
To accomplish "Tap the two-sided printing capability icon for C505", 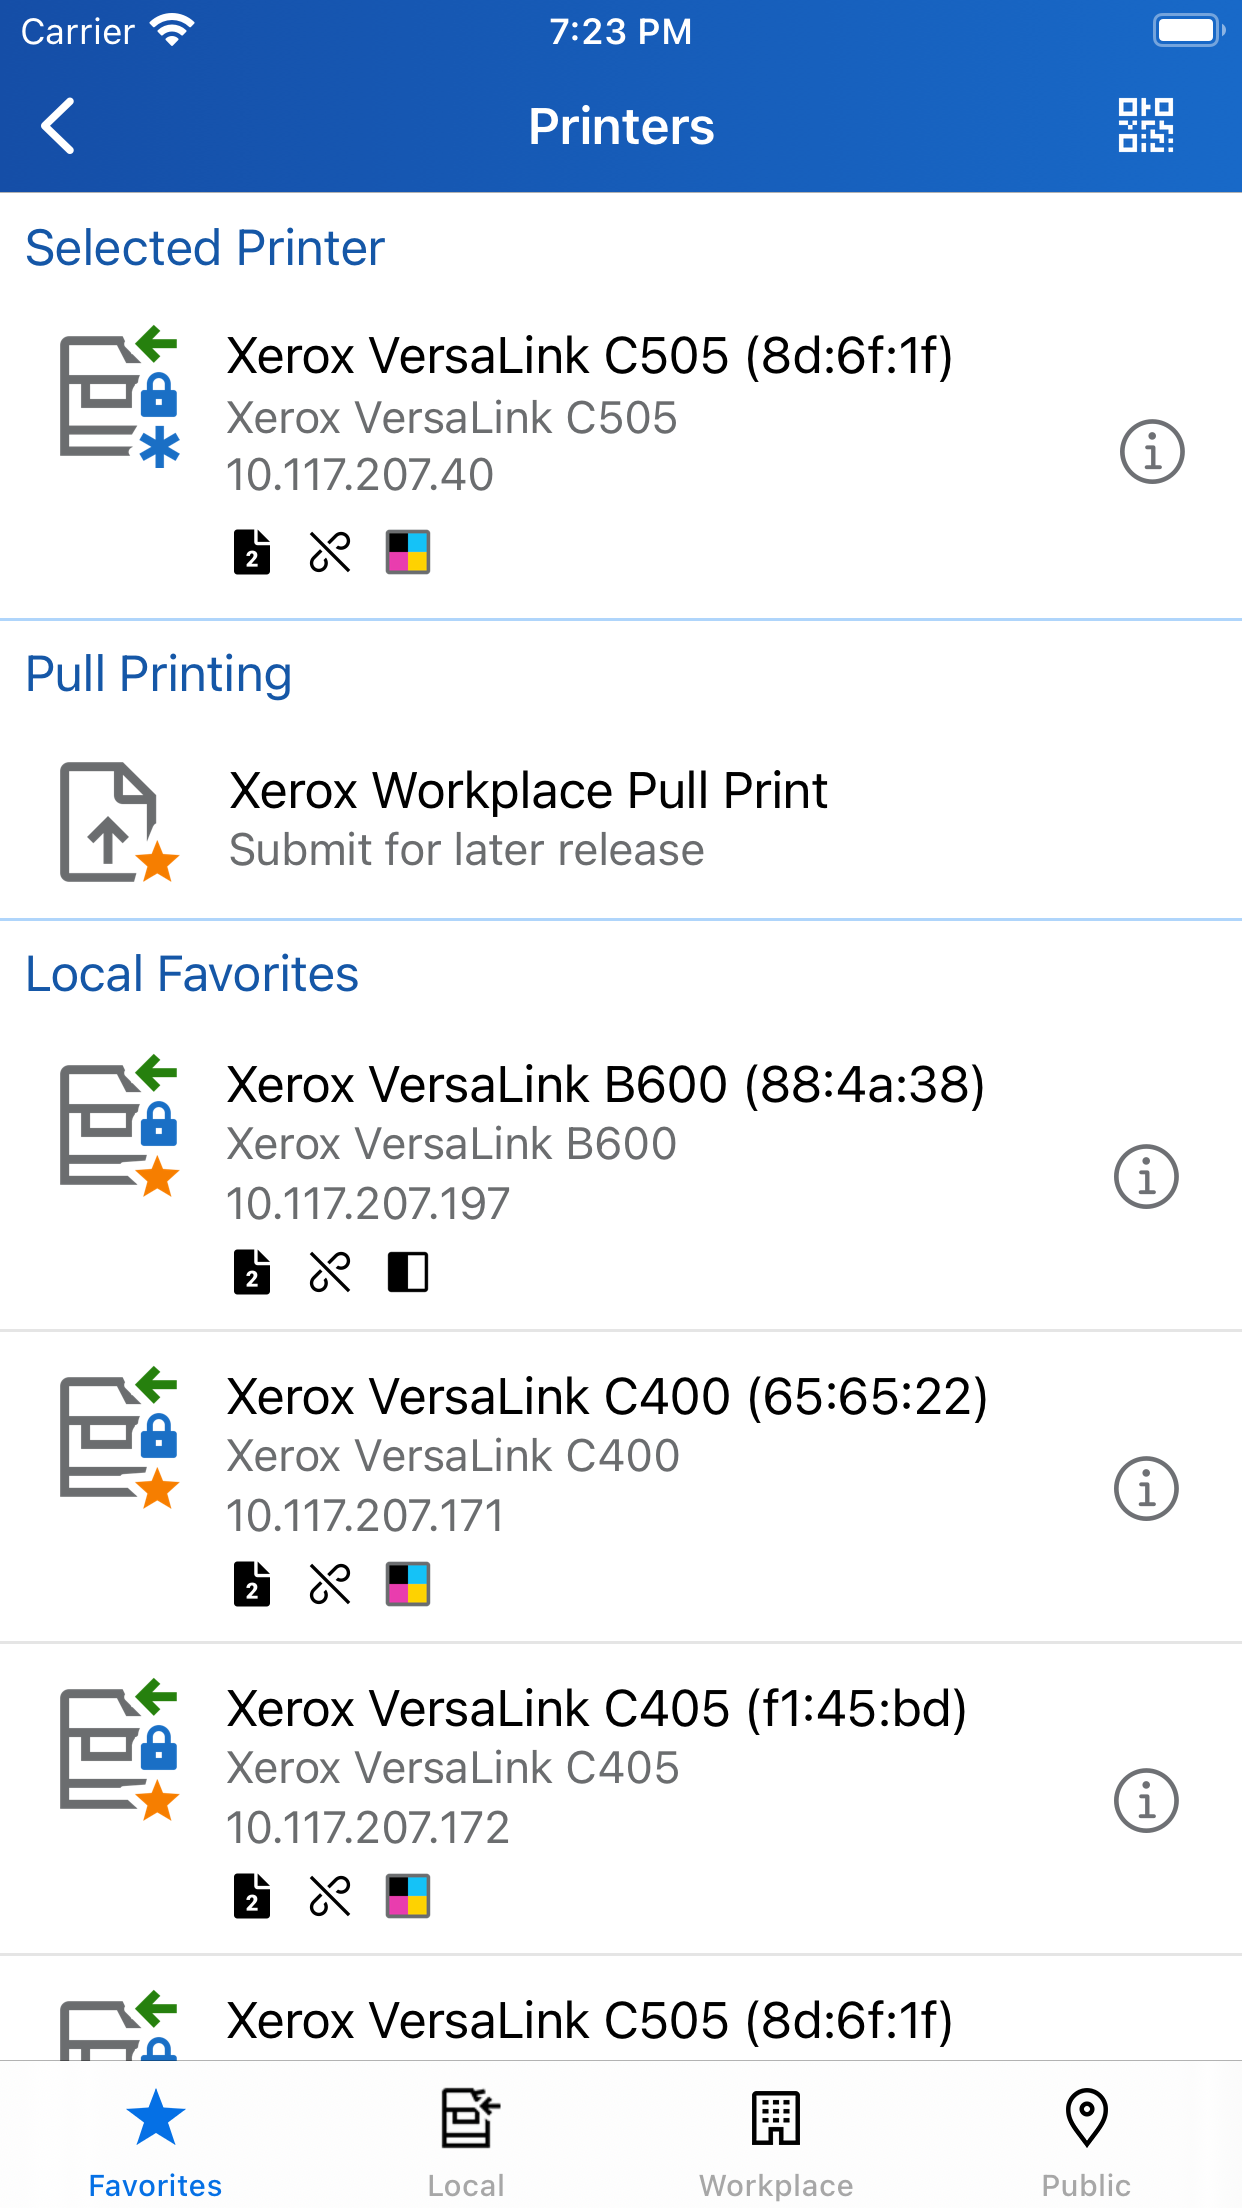I will [251, 553].
